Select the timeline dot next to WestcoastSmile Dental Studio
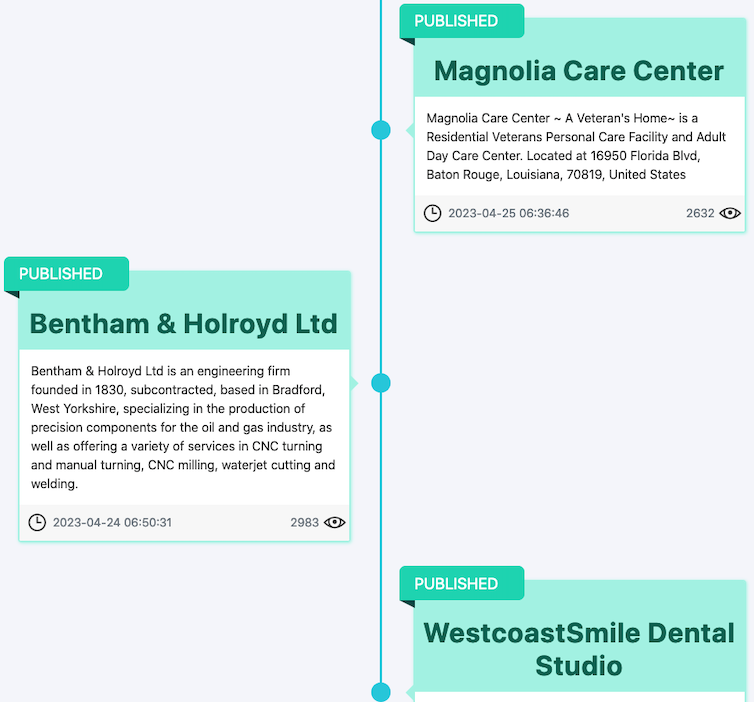 click(381, 692)
